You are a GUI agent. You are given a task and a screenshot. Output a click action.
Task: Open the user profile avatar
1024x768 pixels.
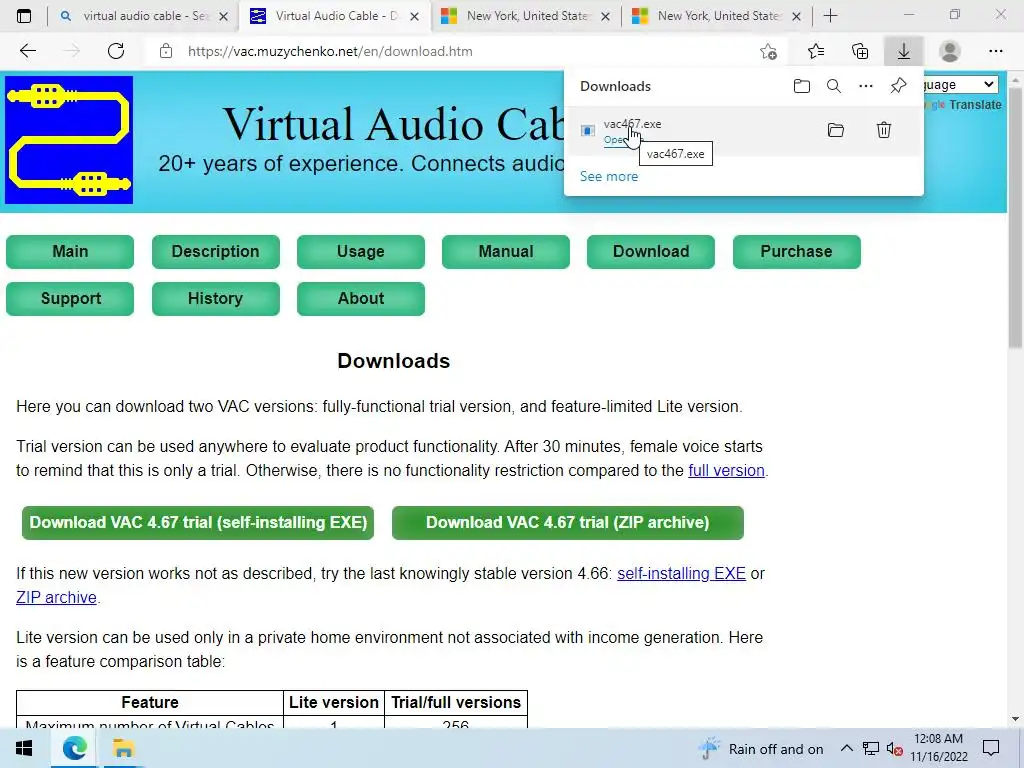[x=950, y=51]
